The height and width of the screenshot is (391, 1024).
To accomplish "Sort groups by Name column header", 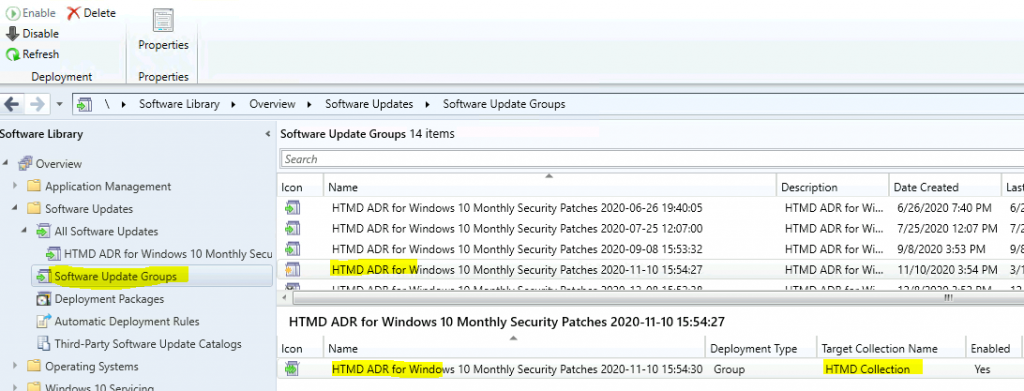I will tap(549, 187).
